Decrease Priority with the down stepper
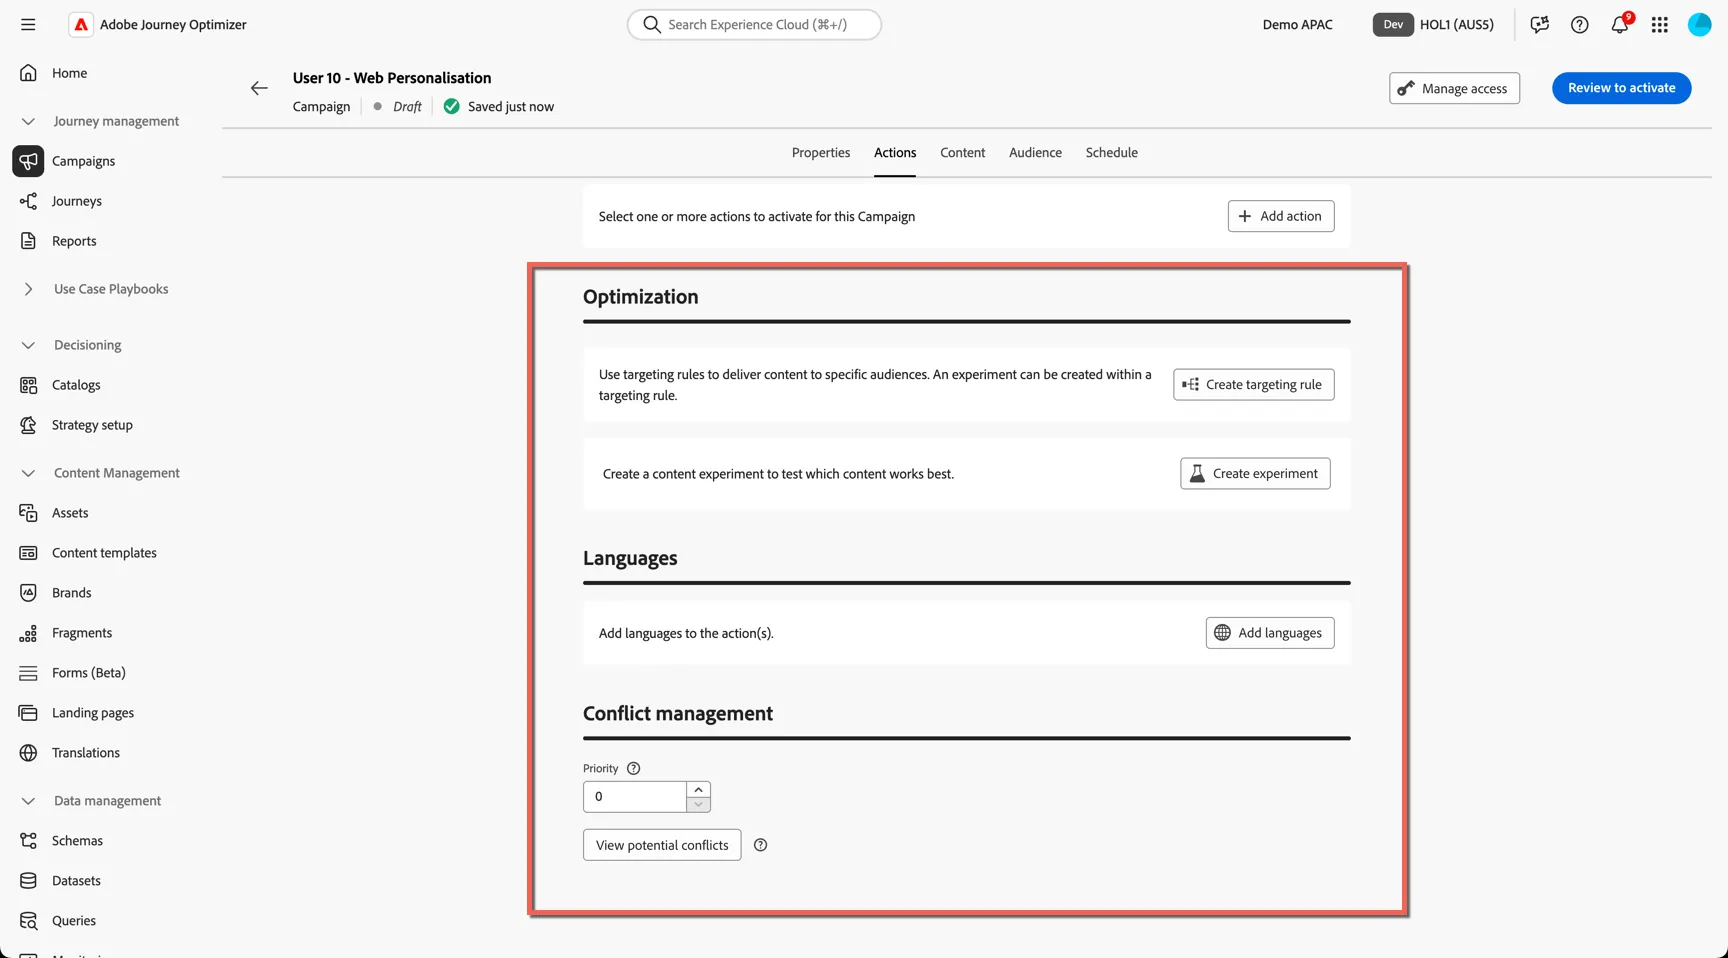Screen dimensions: 1728x958 click(x=698, y=804)
